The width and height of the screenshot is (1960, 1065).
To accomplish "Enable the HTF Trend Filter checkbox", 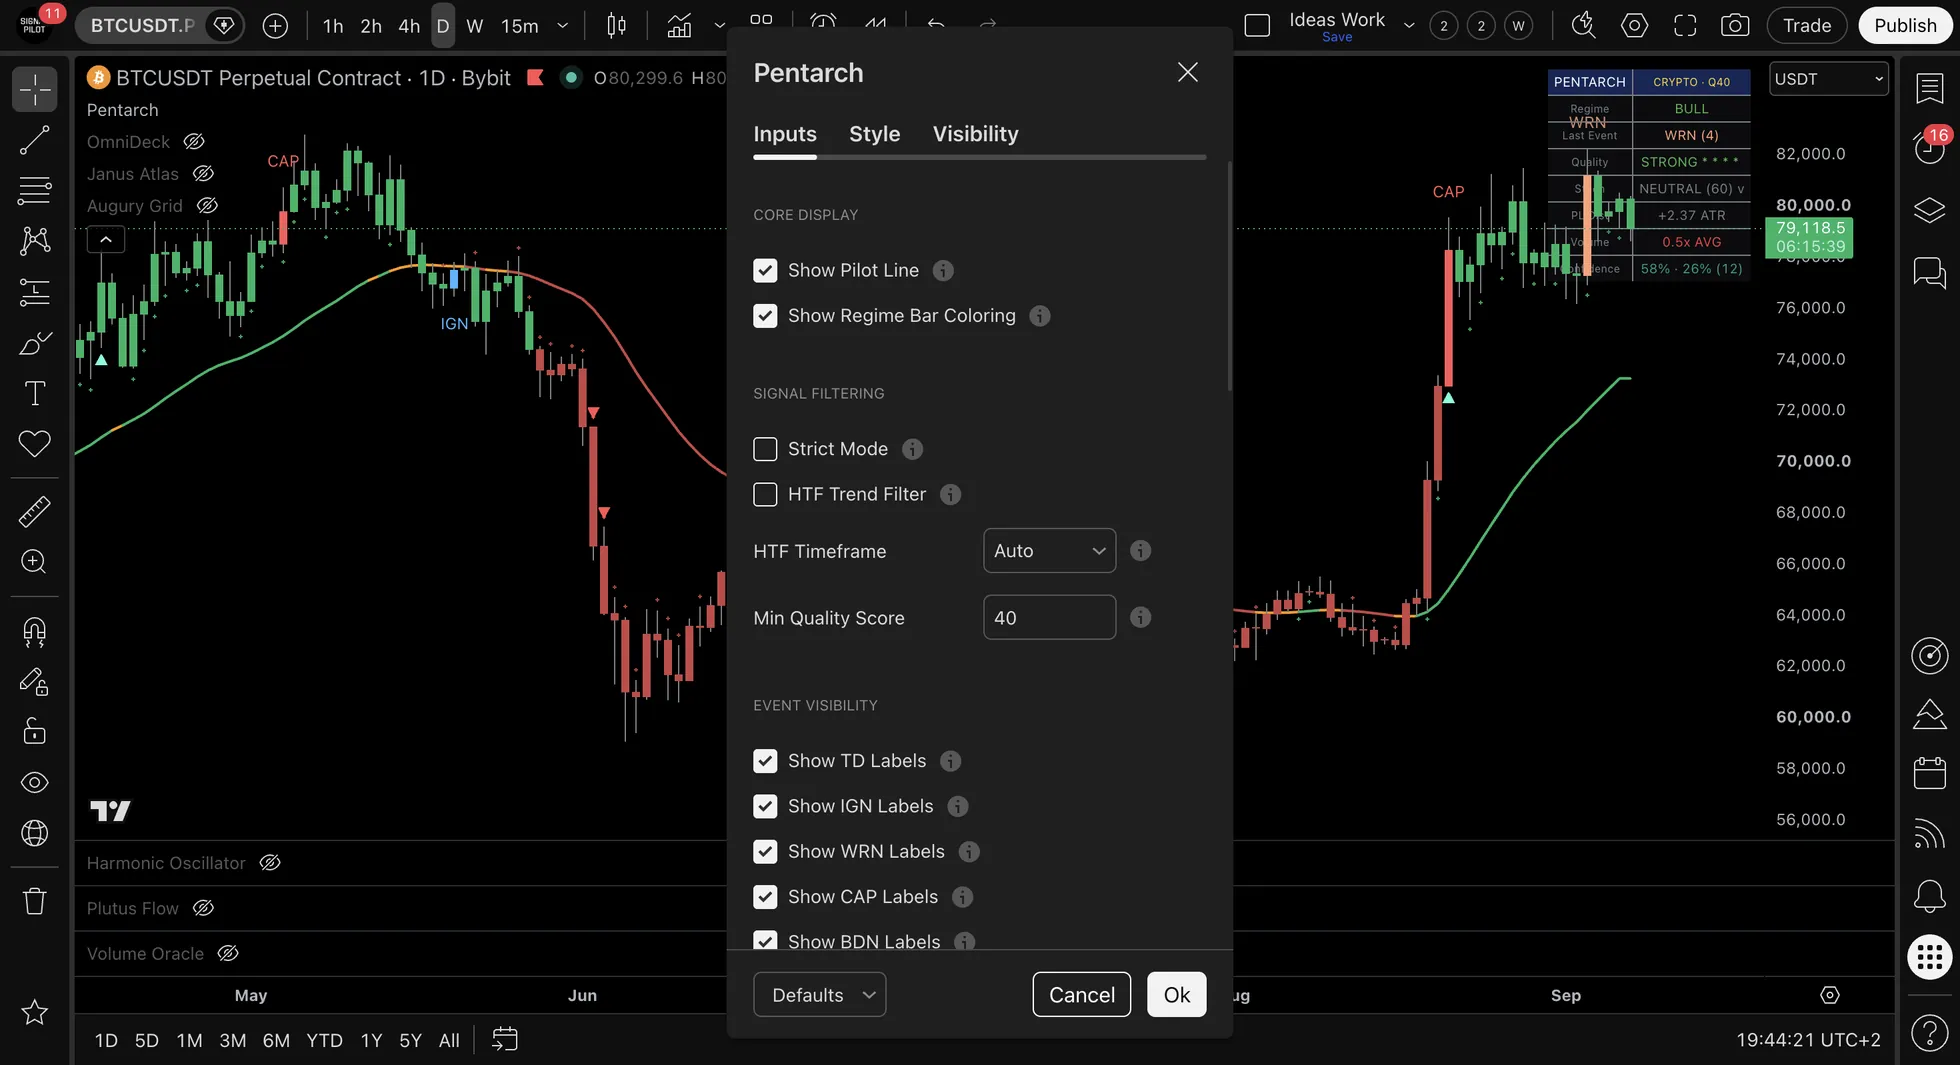I will pos(765,494).
